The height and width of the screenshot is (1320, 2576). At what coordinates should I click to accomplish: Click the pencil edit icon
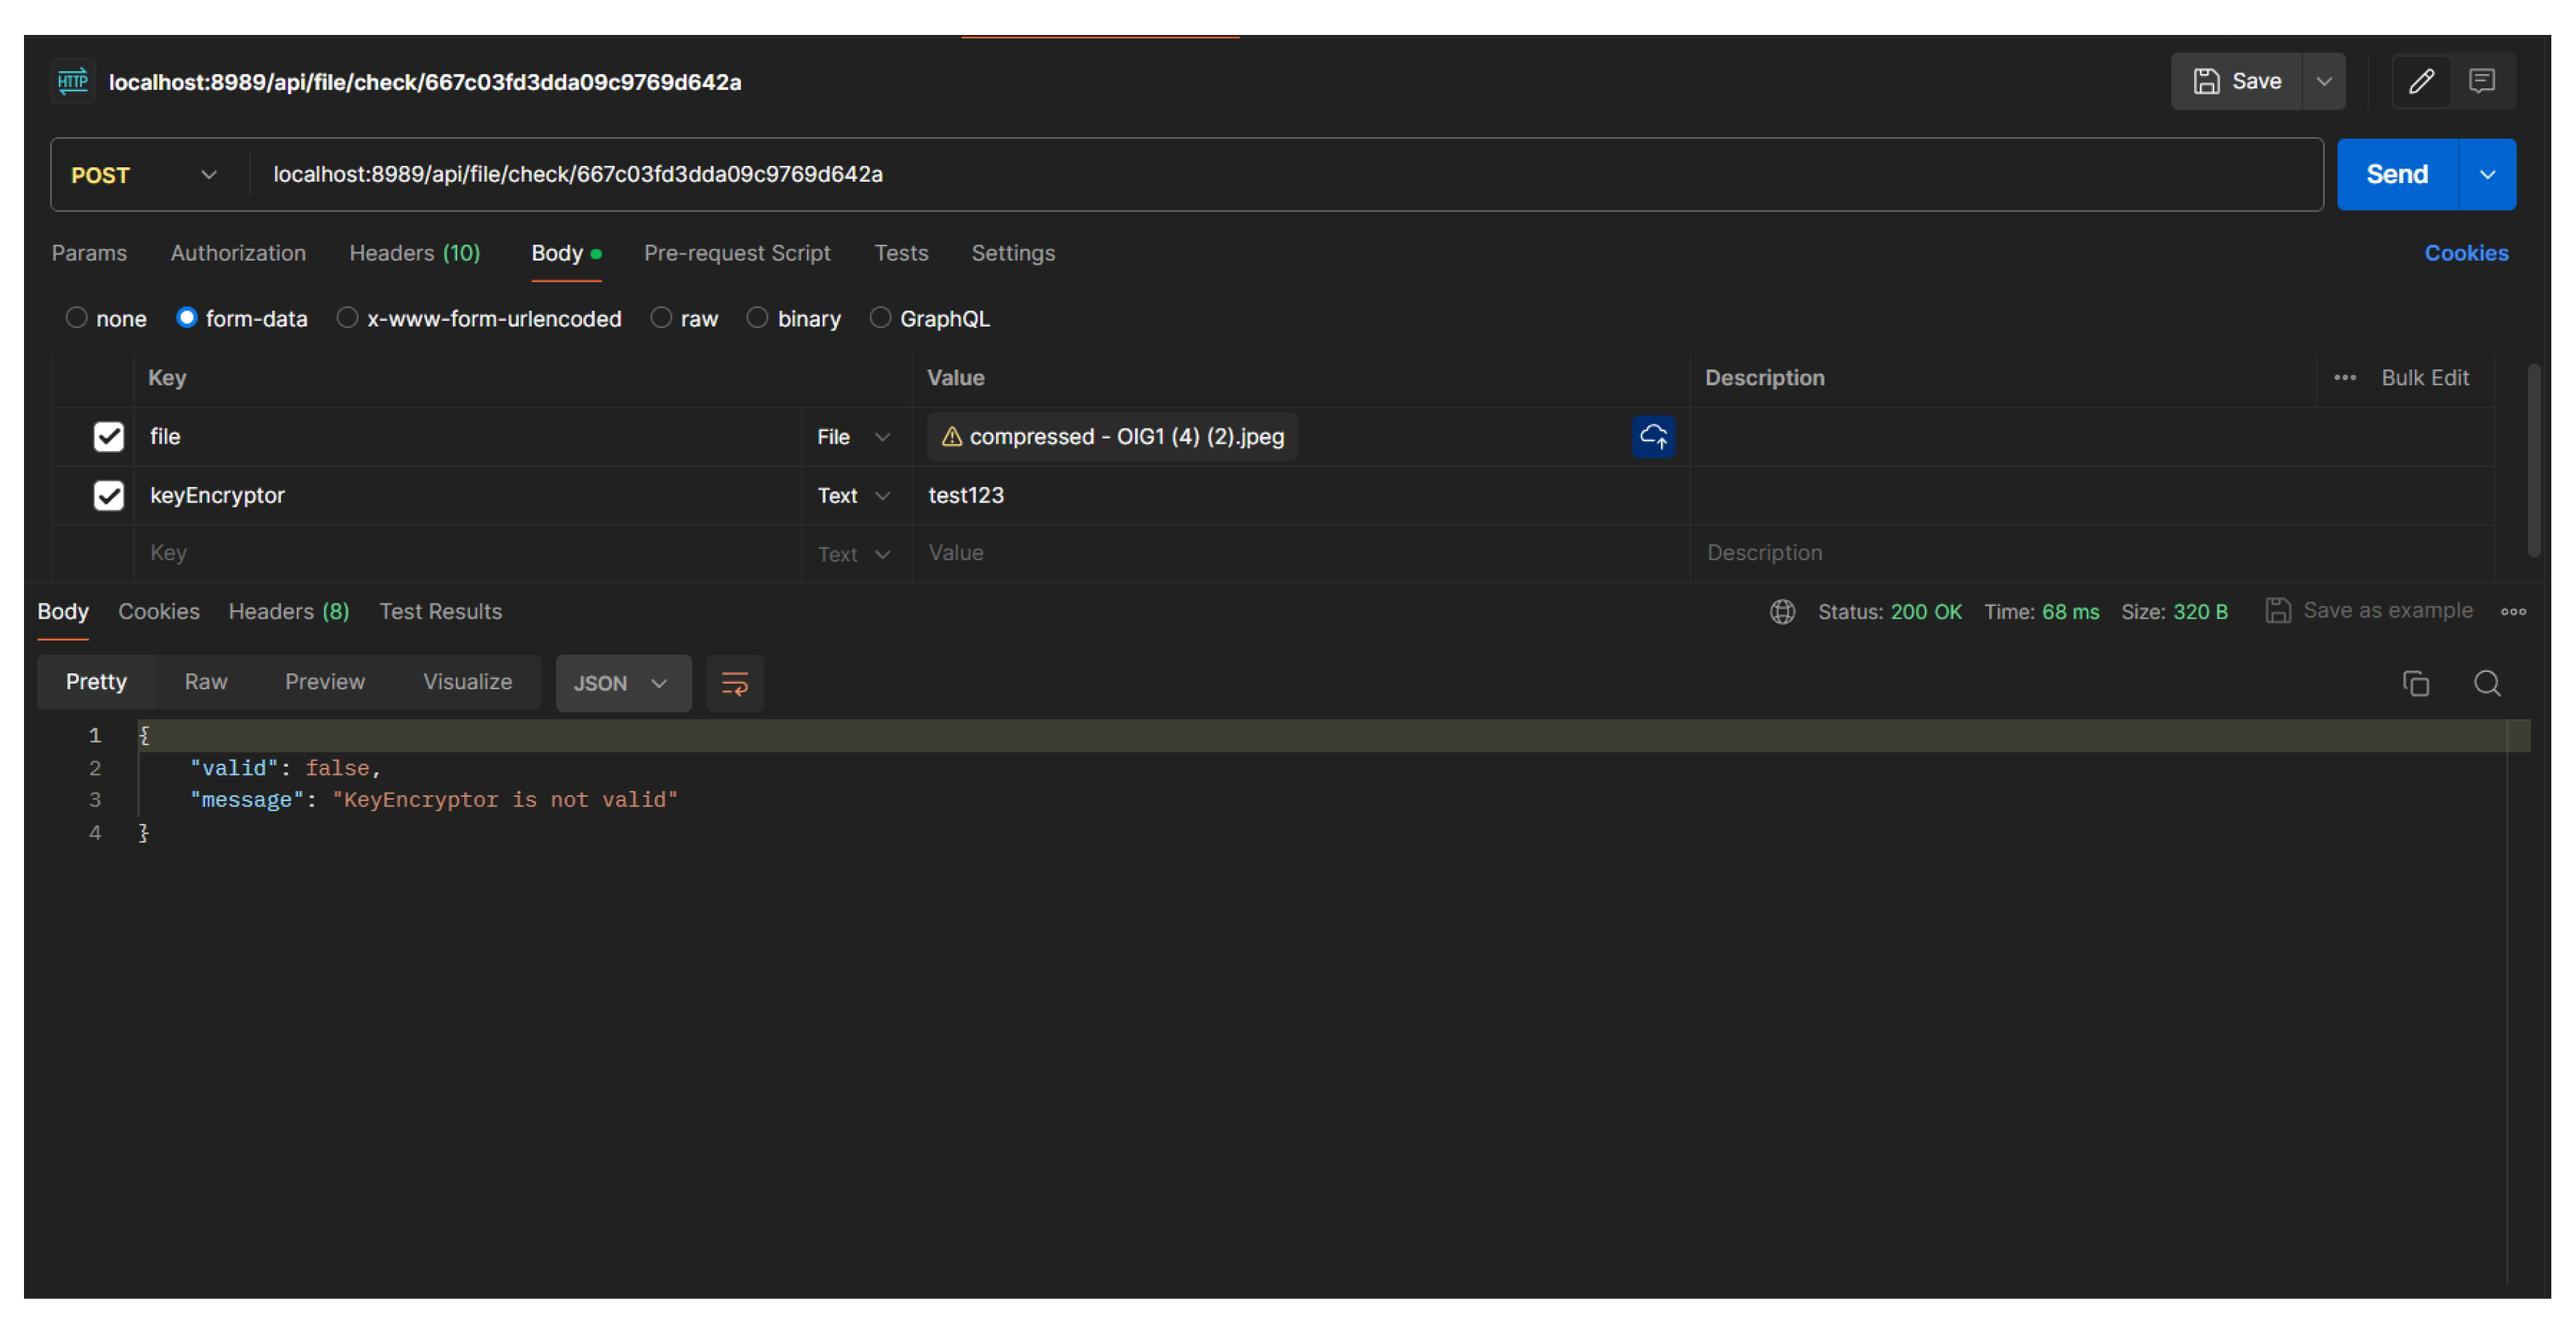(x=2421, y=81)
